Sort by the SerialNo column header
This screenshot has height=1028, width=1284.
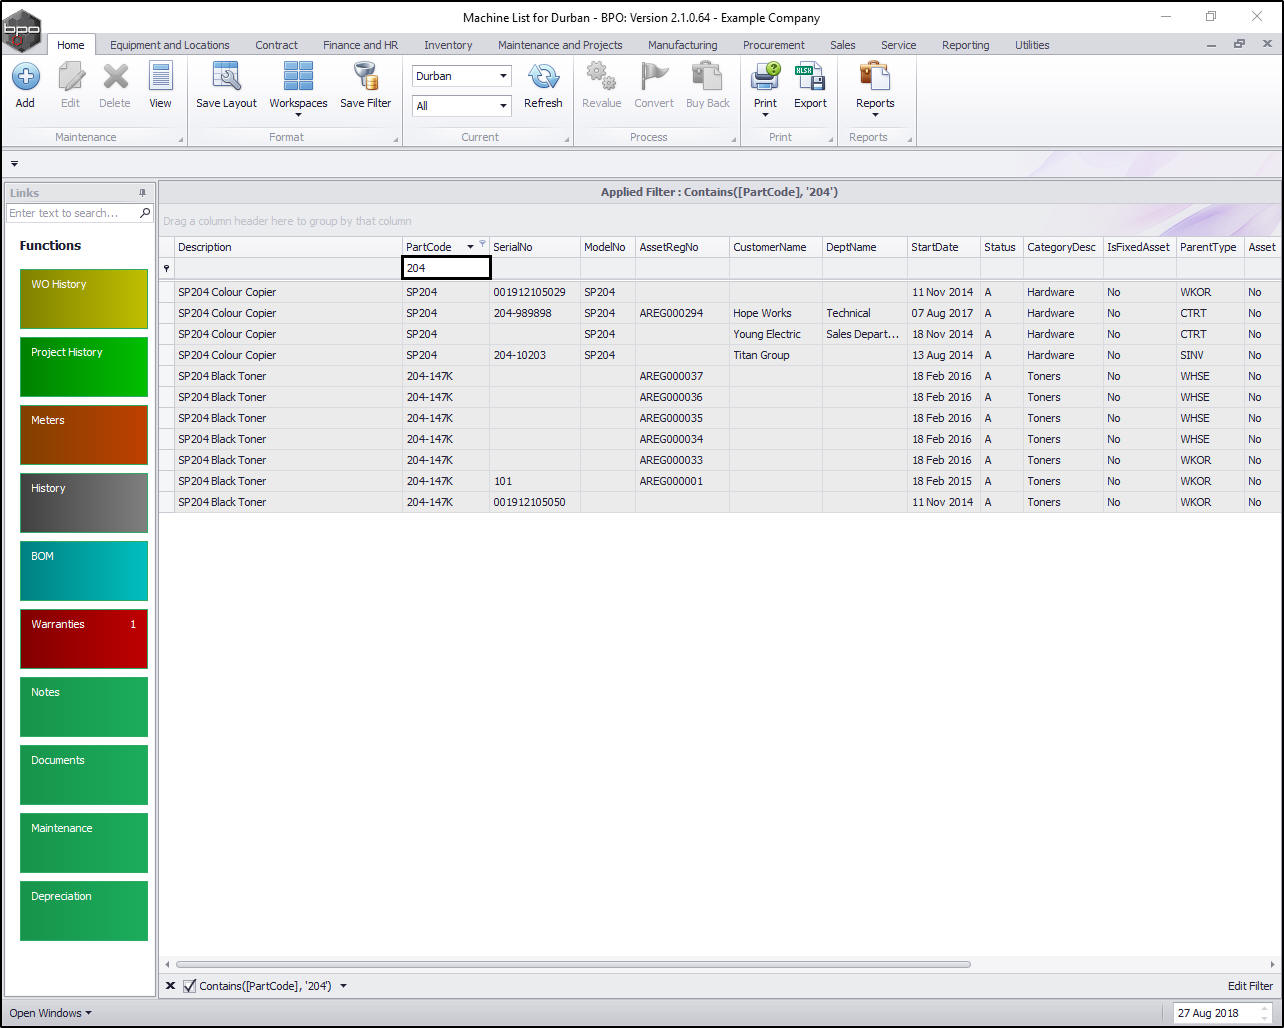(x=534, y=247)
